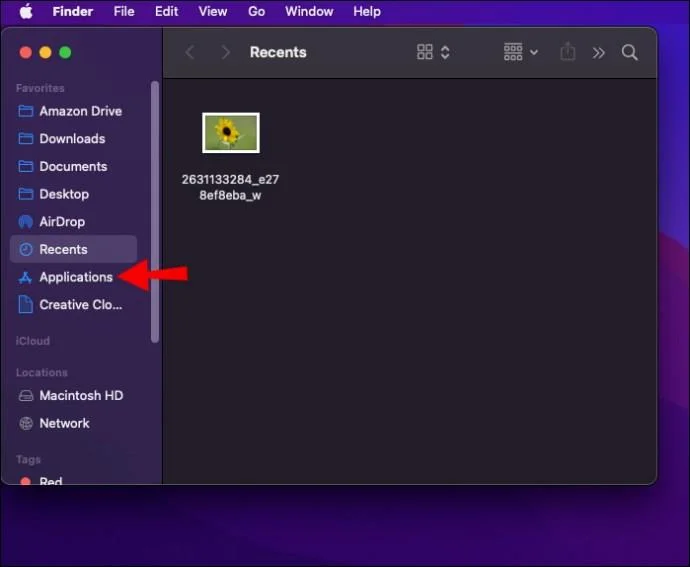The width and height of the screenshot is (690, 567).
Task: Click the Desktop folder icon
Action: coord(26,194)
